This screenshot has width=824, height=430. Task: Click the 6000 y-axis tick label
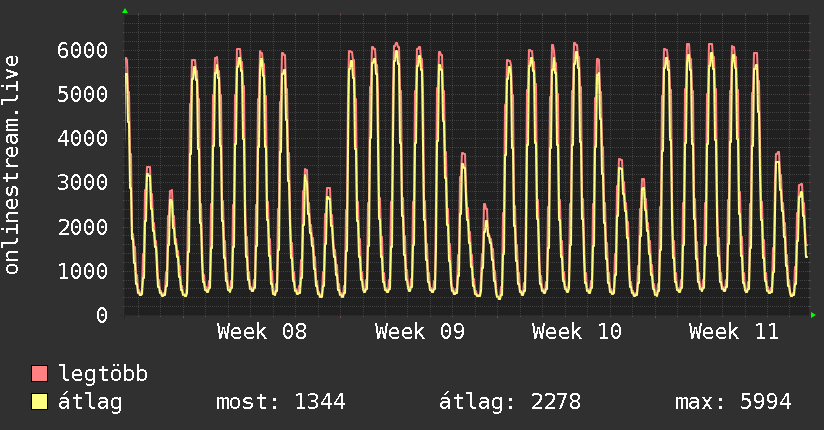click(83, 50)
